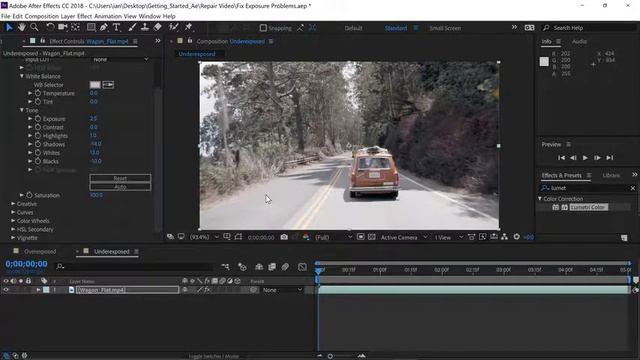Select the Pan Behind anchor point tool
Viewport: 640px width, 360px height.
click(x=76, y=27)
